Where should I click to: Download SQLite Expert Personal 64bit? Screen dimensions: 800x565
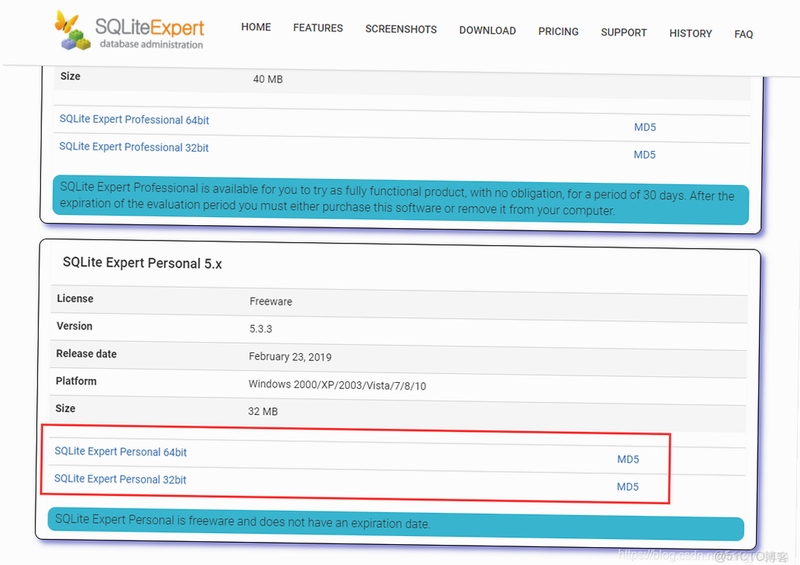120,452
